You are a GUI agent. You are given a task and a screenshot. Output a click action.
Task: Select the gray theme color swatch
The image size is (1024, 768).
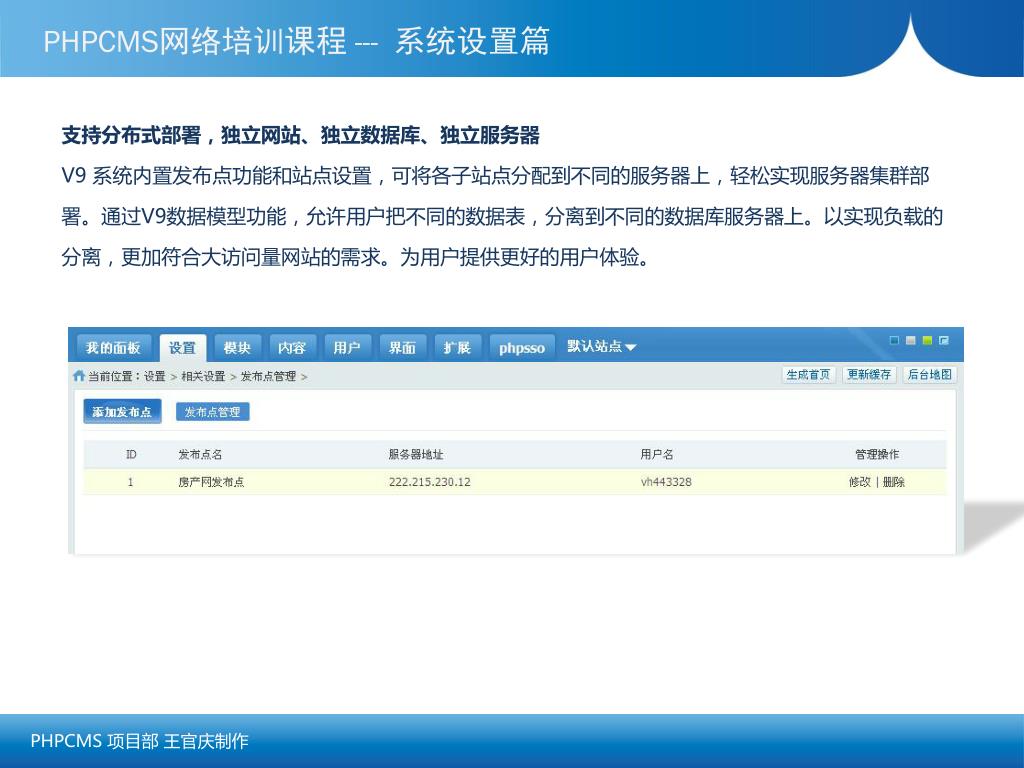click(x=910, y=340)
